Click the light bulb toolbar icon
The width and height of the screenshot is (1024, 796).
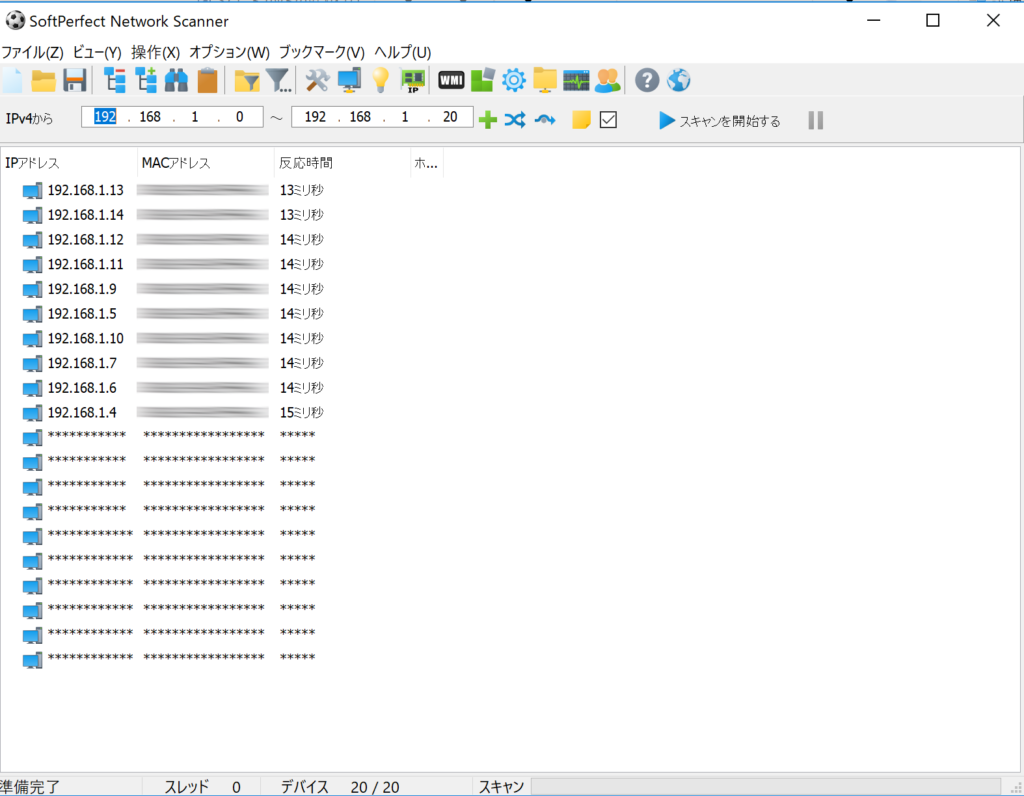click(x=380, y=81)
